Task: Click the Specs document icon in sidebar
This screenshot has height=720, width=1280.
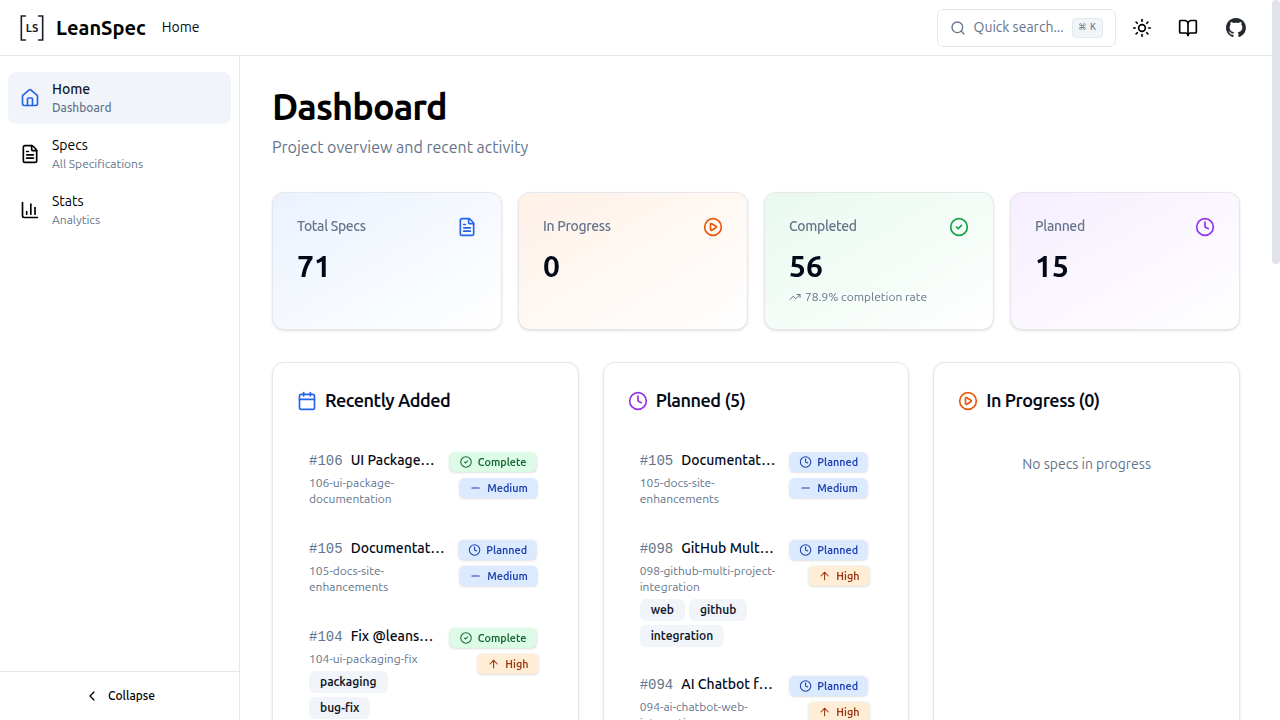Action: coord(29,153)
